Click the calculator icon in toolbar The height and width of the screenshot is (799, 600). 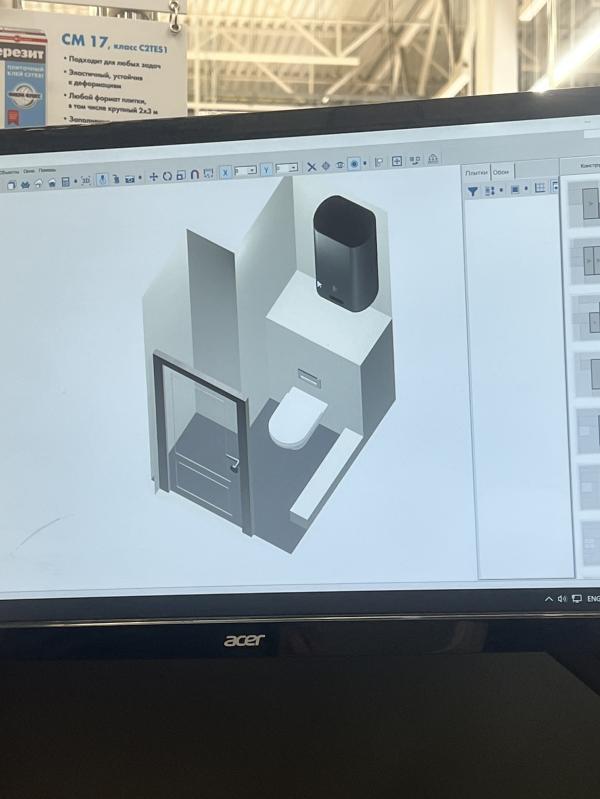[x=65, y=182]
